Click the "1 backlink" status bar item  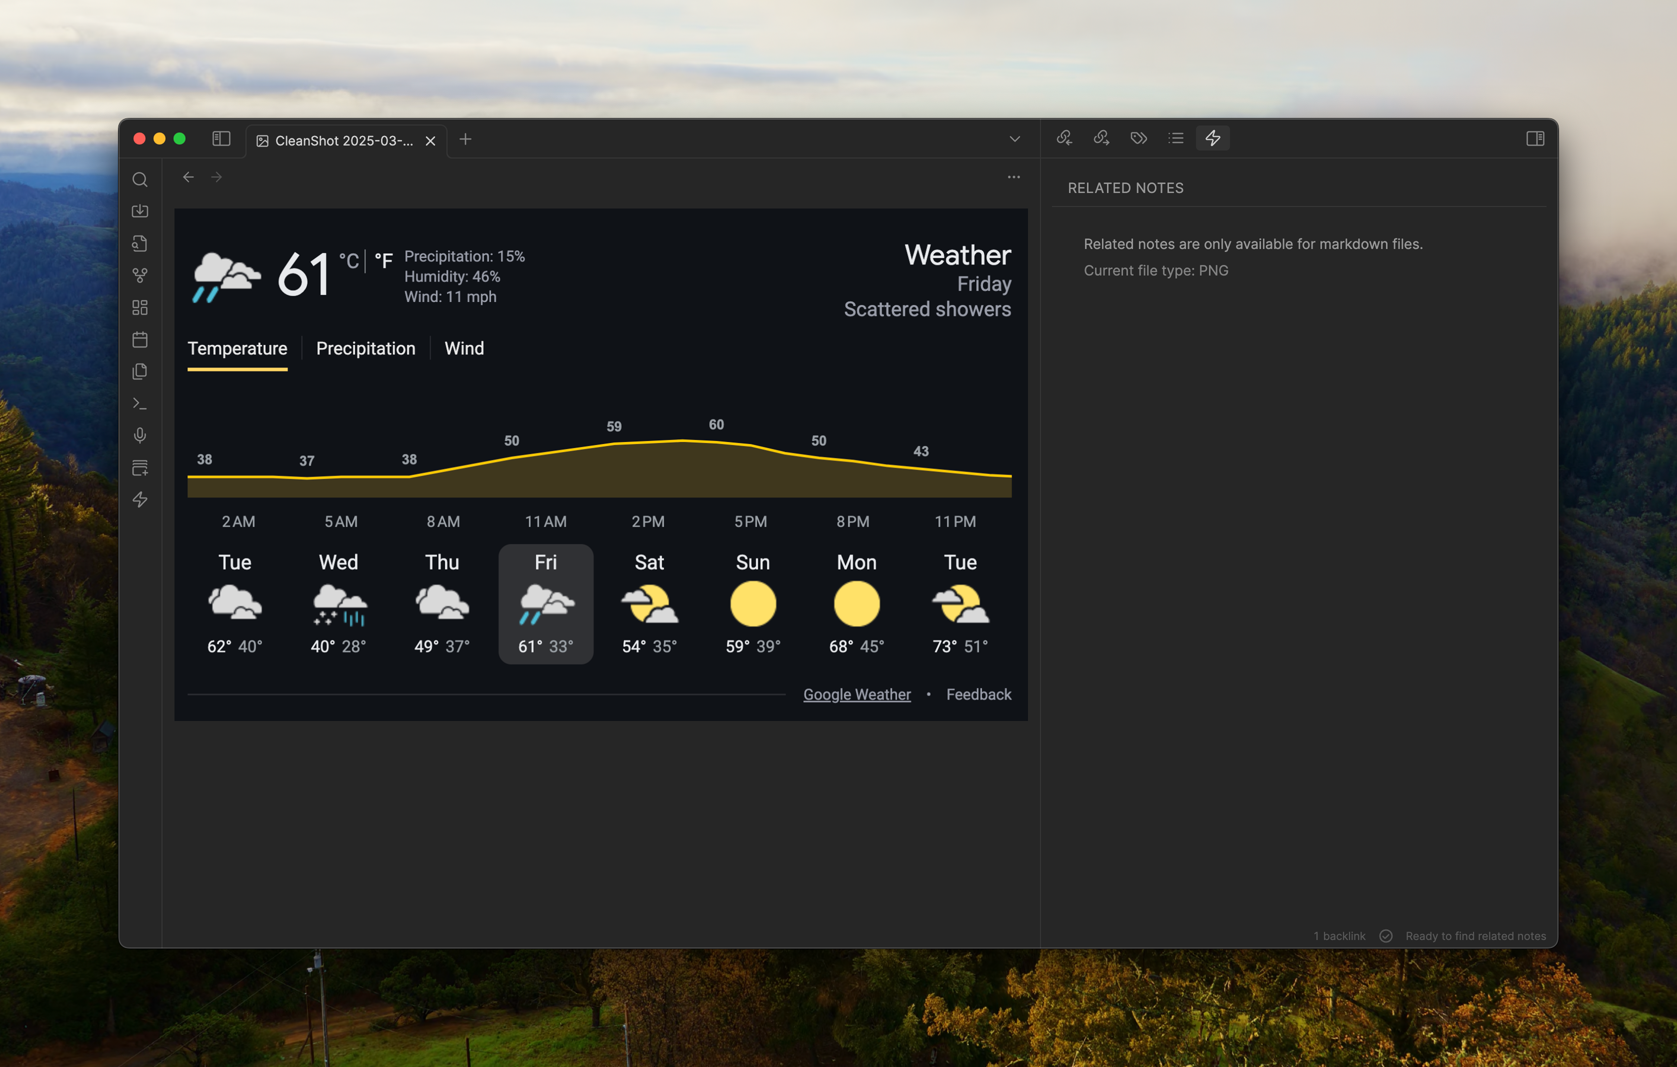coord(1338,936)
